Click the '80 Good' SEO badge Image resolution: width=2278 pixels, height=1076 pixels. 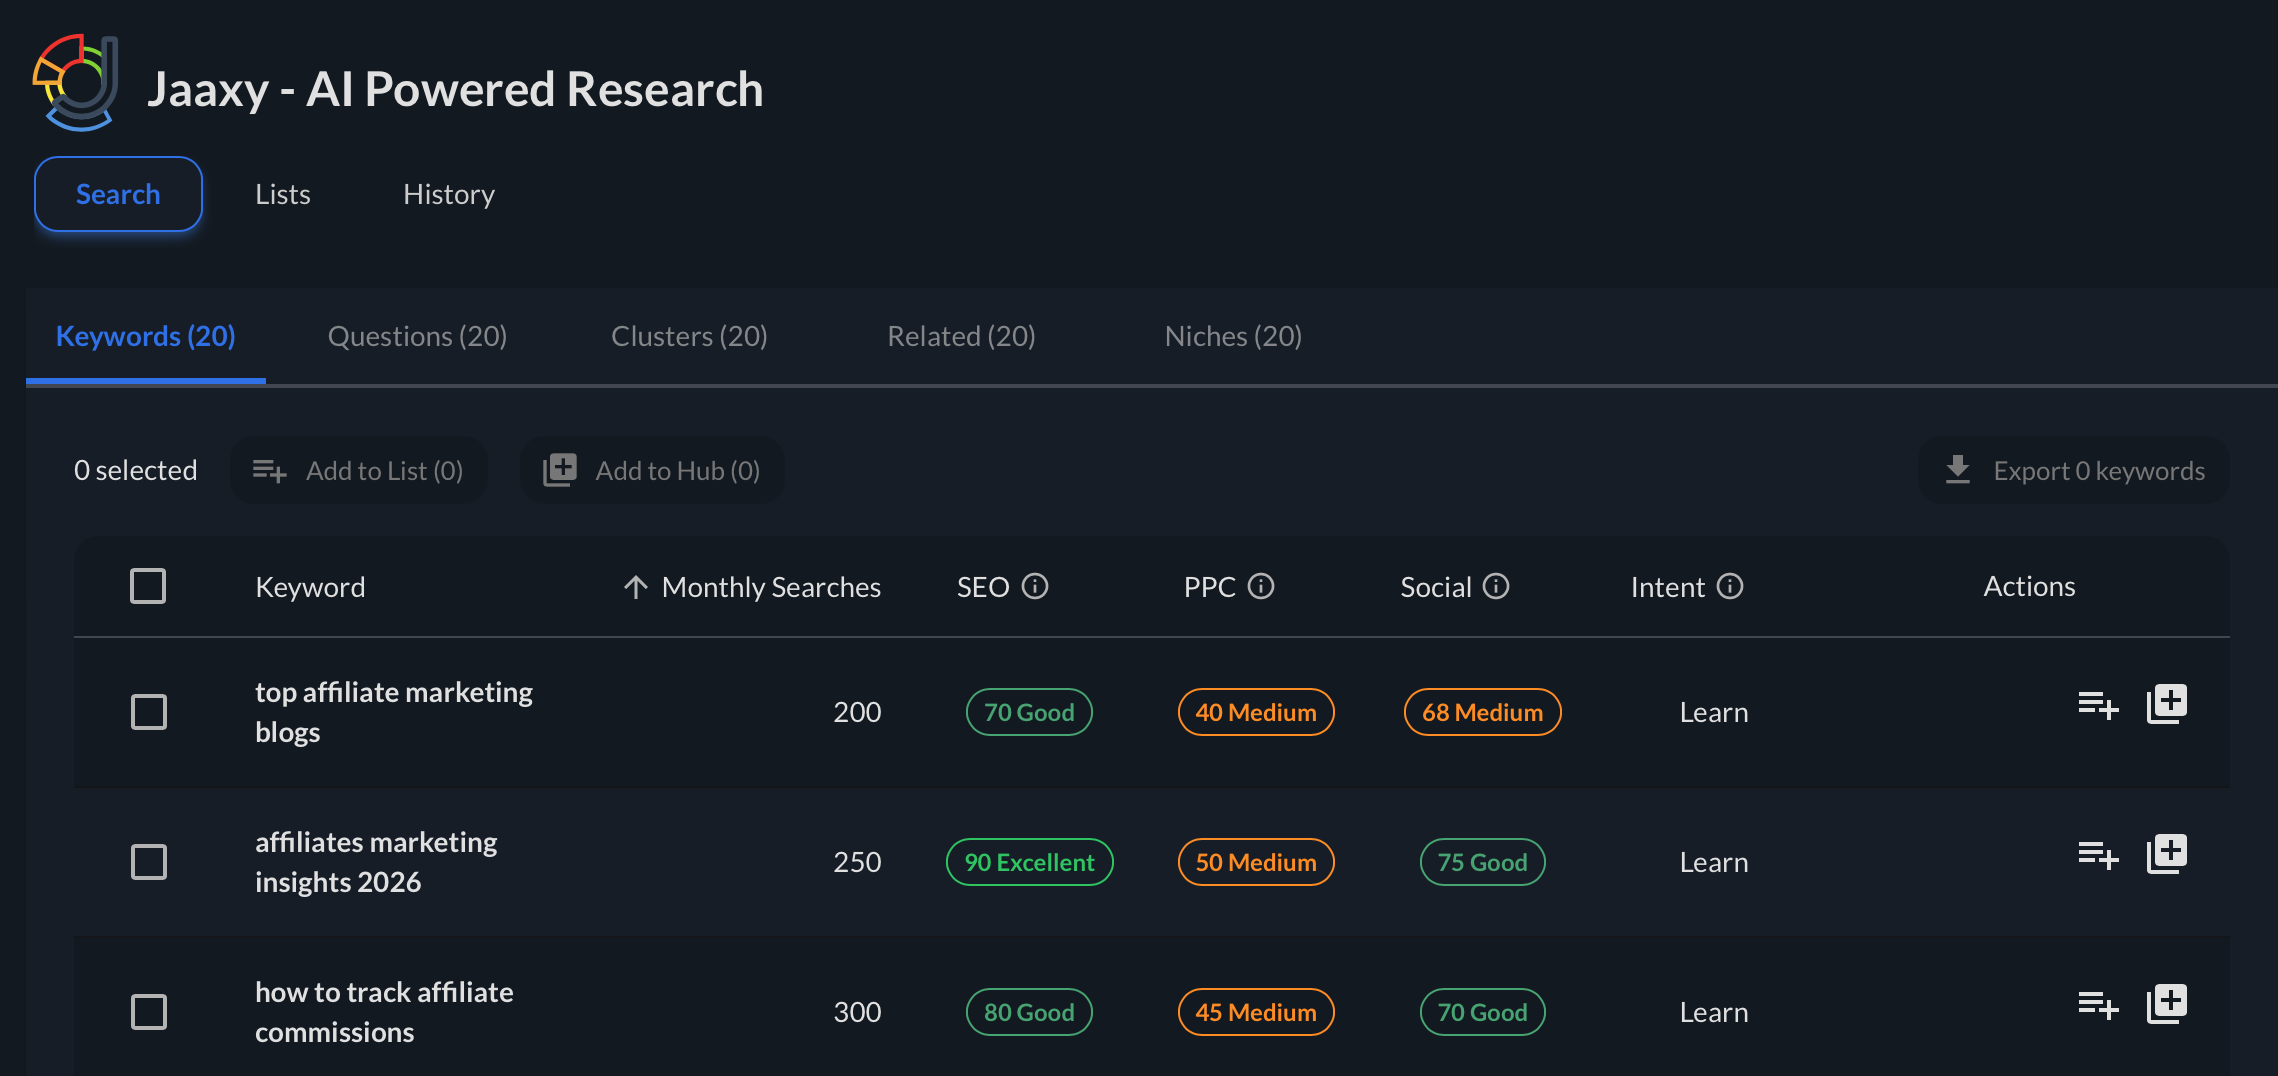[1029, 1012]
